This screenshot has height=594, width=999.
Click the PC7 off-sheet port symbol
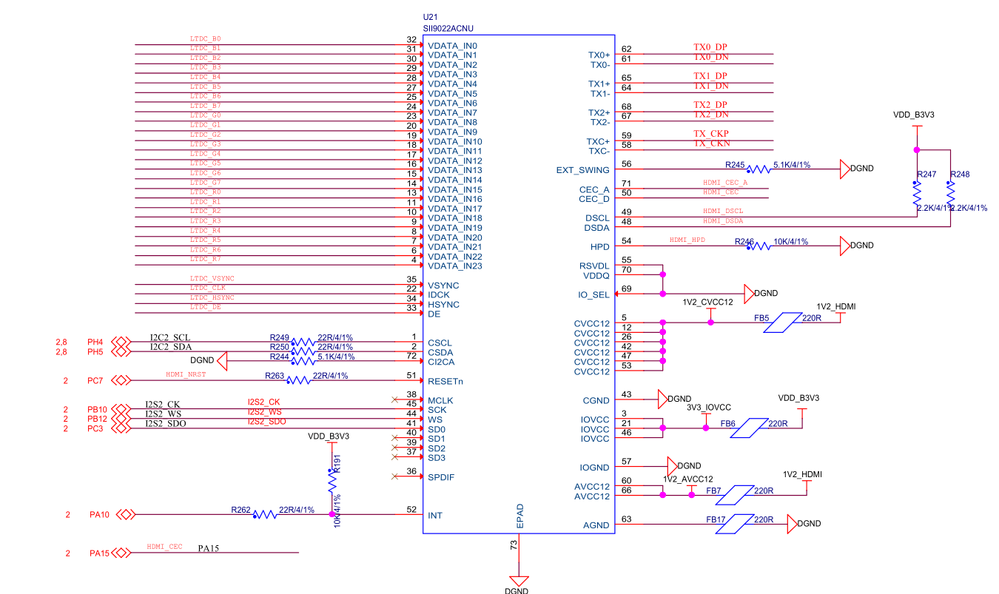[120, 380]
